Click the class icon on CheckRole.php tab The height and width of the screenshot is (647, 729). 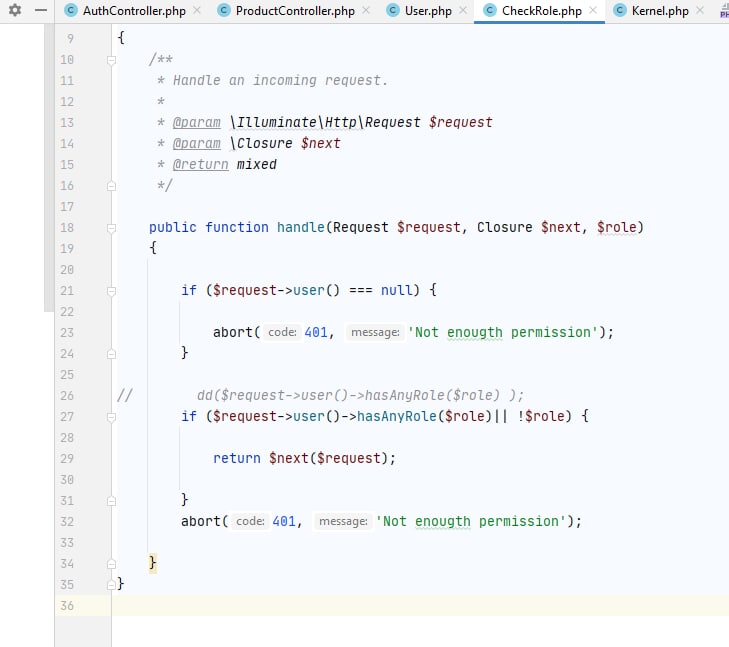click(x=490, y=10)
